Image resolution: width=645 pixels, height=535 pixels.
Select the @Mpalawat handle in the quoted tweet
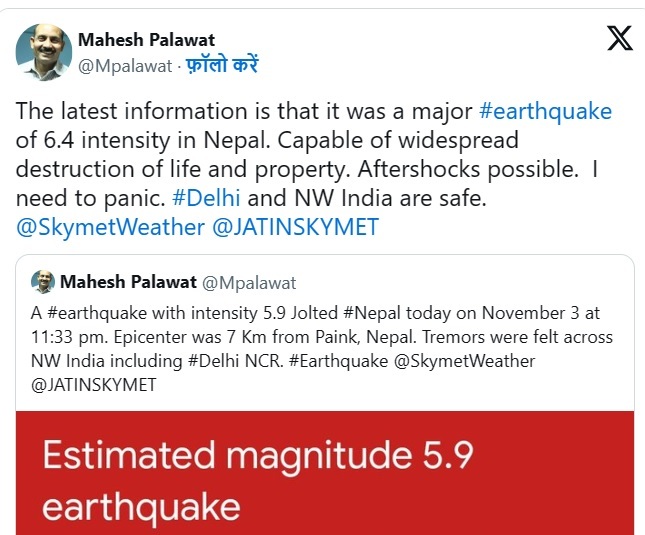pyautogui.click(x=248, y=282)
